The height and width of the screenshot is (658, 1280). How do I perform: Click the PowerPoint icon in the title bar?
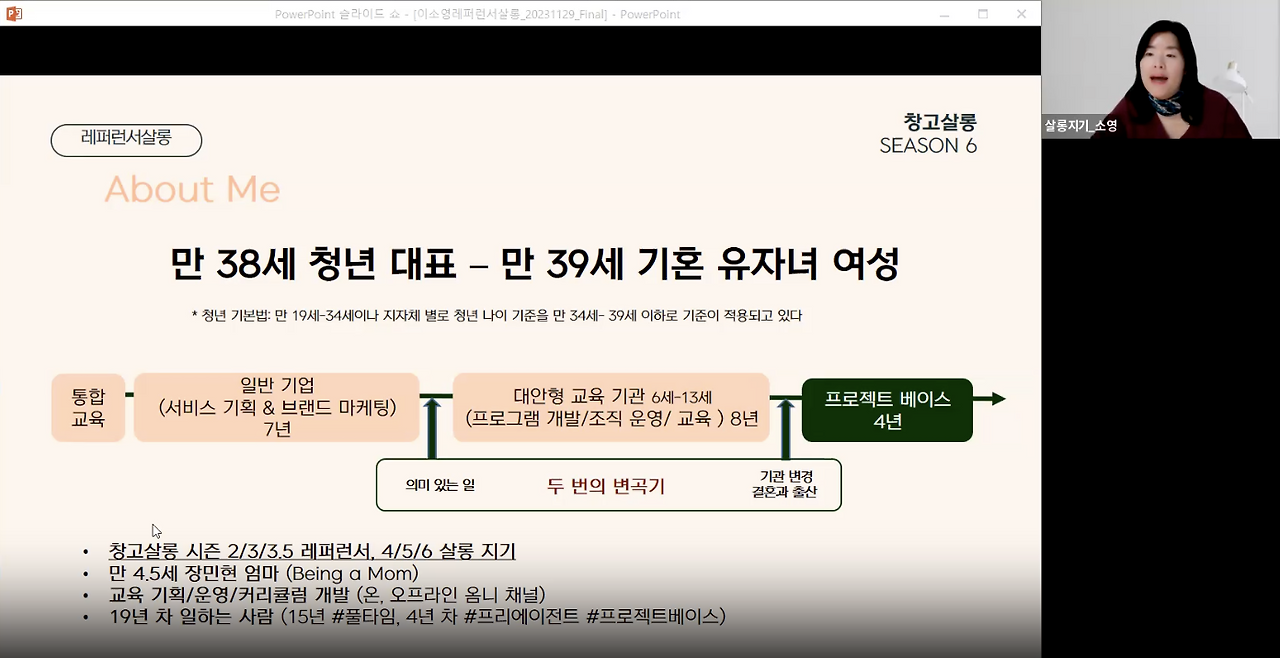tap(13, 14)
